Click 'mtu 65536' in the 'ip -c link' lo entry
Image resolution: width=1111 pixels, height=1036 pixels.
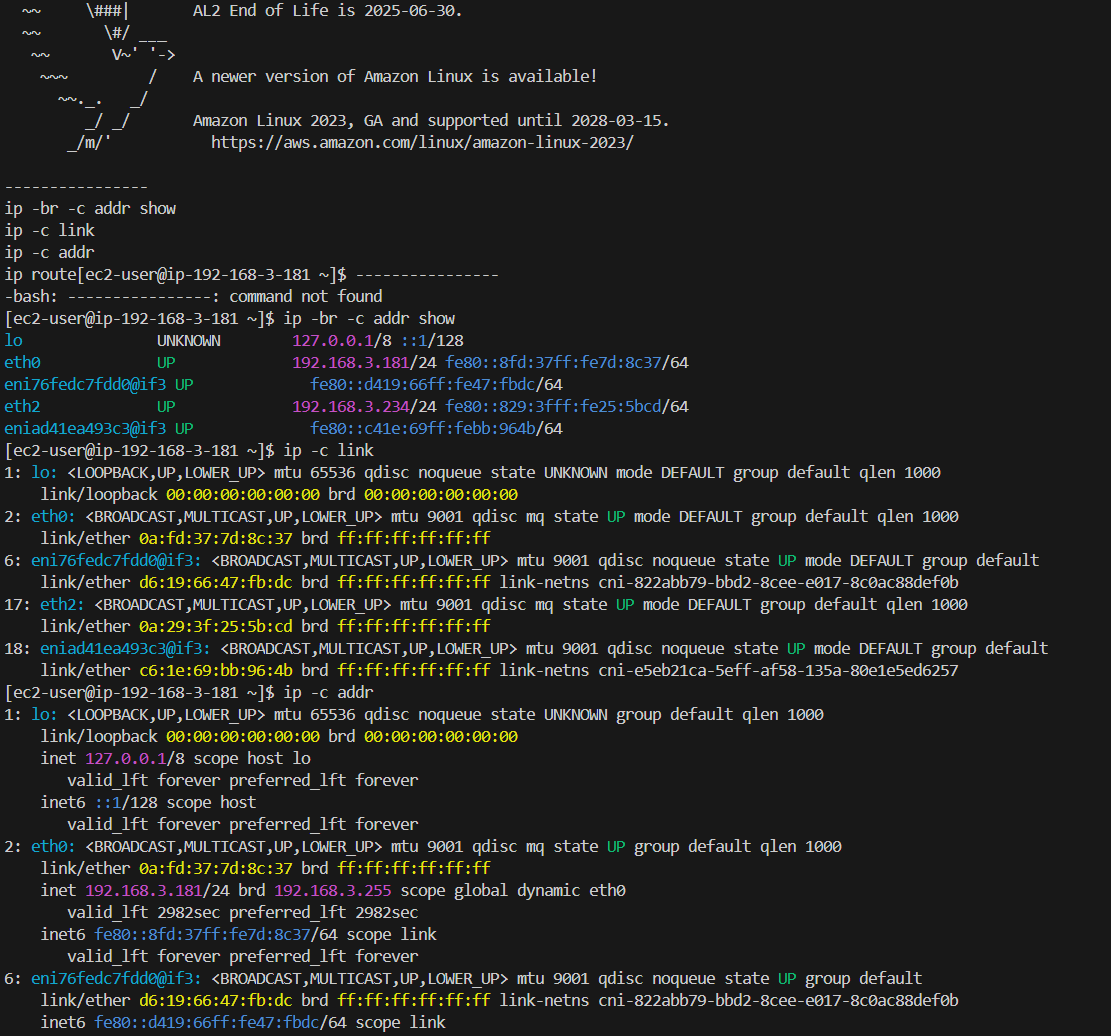point(315,472)
